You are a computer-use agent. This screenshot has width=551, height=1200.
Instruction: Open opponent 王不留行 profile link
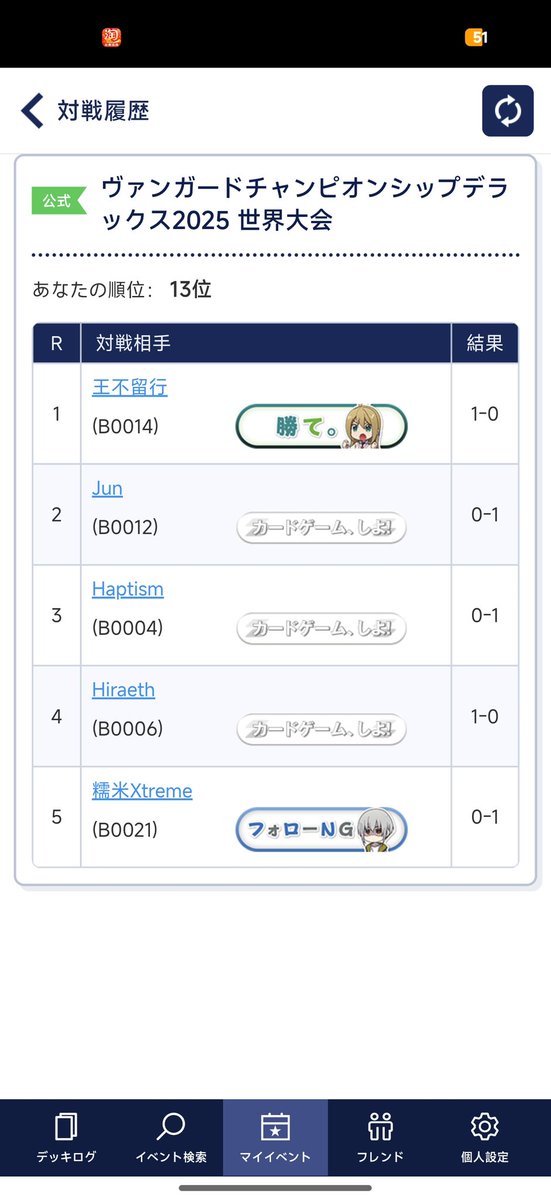click(x=130, y=387)
